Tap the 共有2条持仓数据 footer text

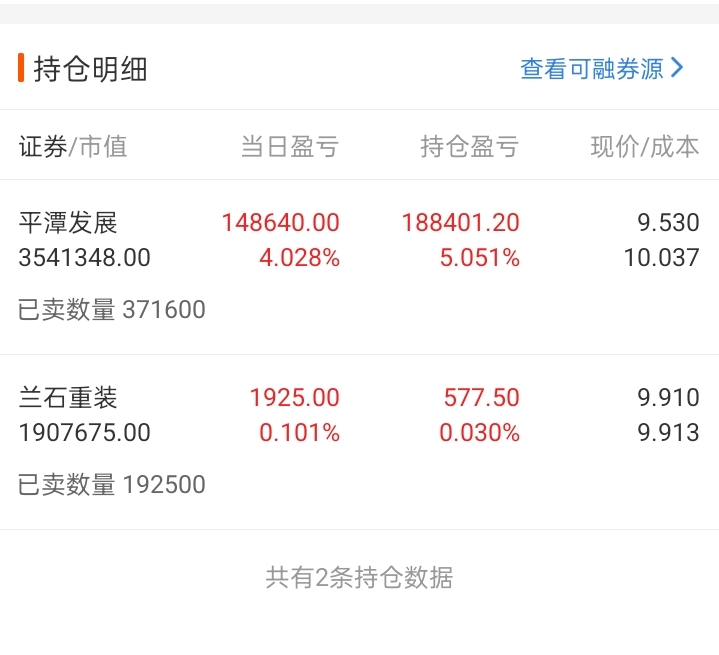359,577
